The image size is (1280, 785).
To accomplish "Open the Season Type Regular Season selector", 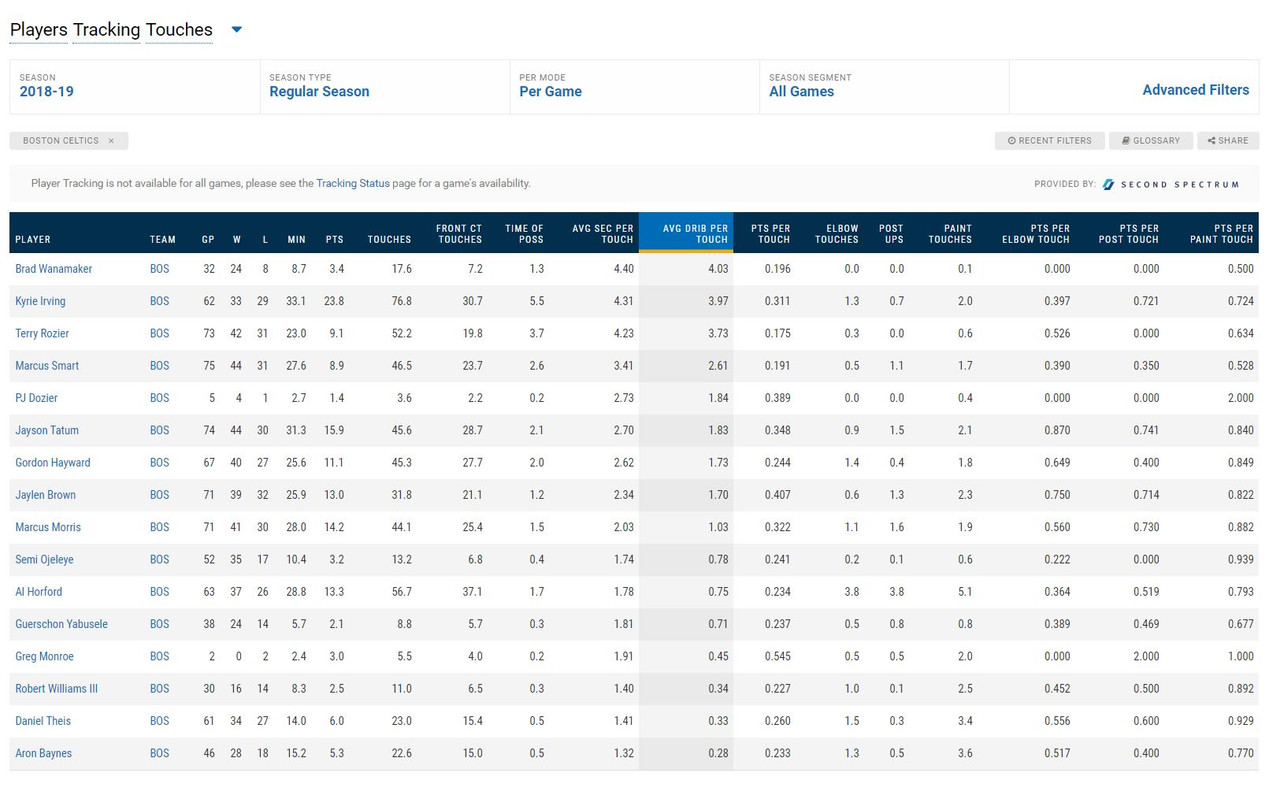I will (x=385, y=85).
